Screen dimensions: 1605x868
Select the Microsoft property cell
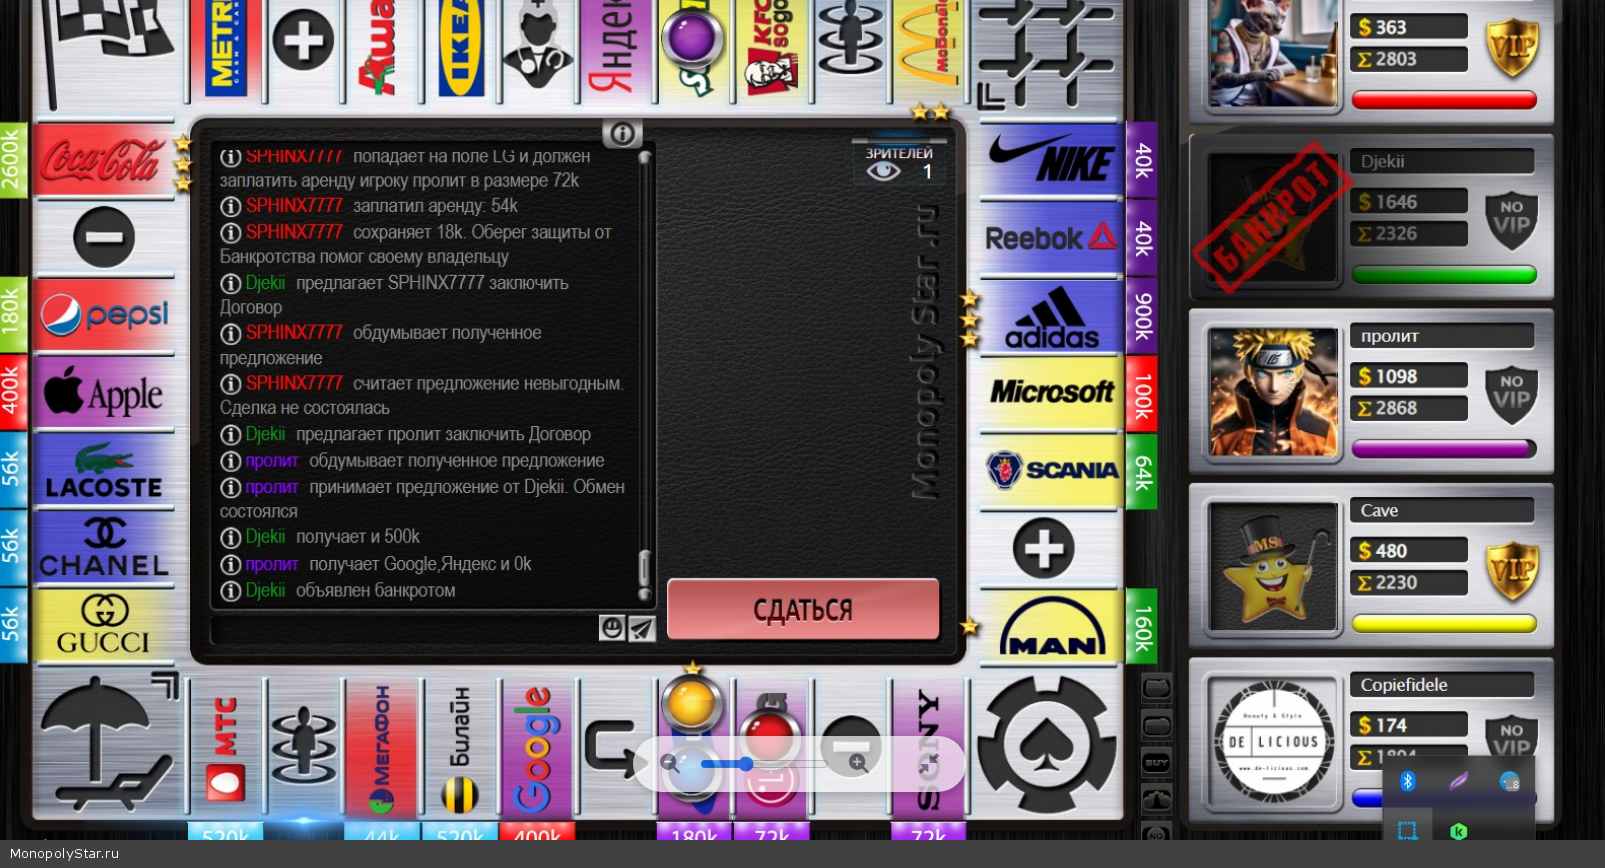[1051, 393]
